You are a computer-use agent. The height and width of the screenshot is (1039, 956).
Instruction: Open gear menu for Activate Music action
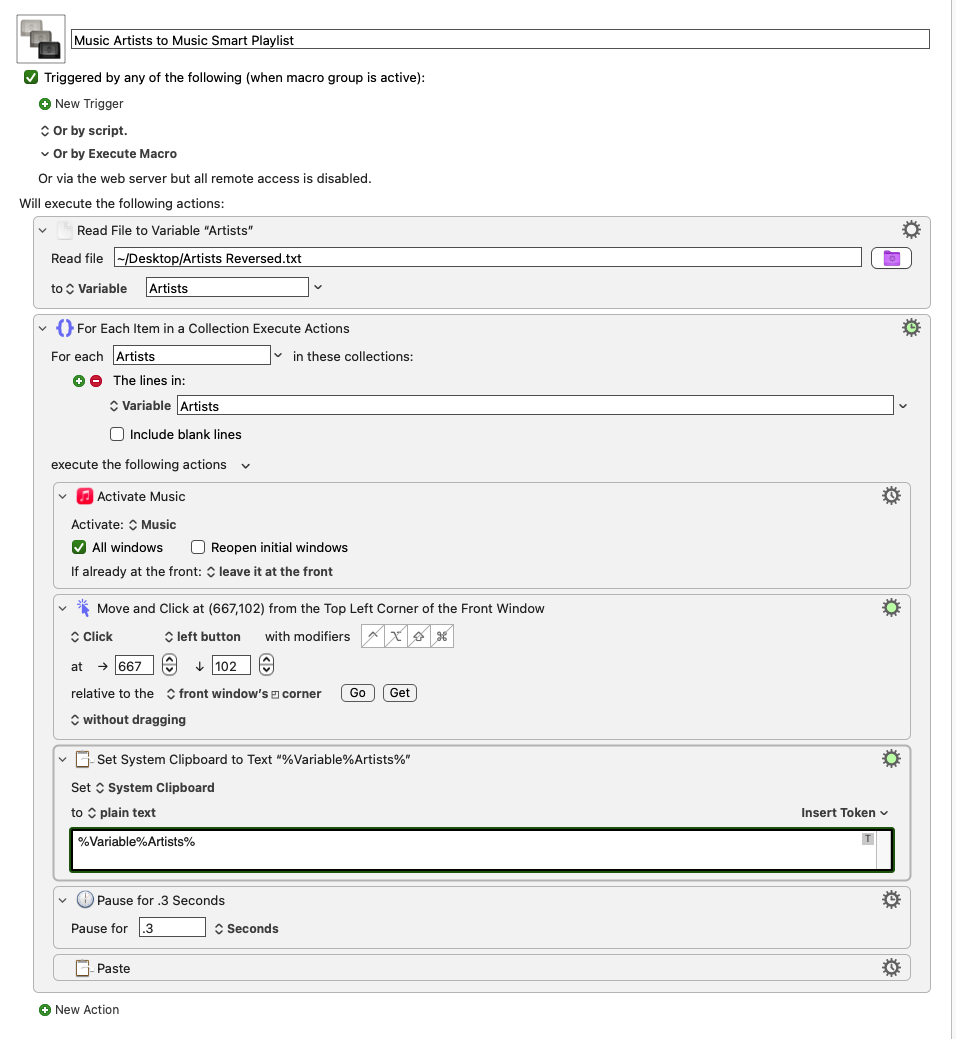[891, 496]
